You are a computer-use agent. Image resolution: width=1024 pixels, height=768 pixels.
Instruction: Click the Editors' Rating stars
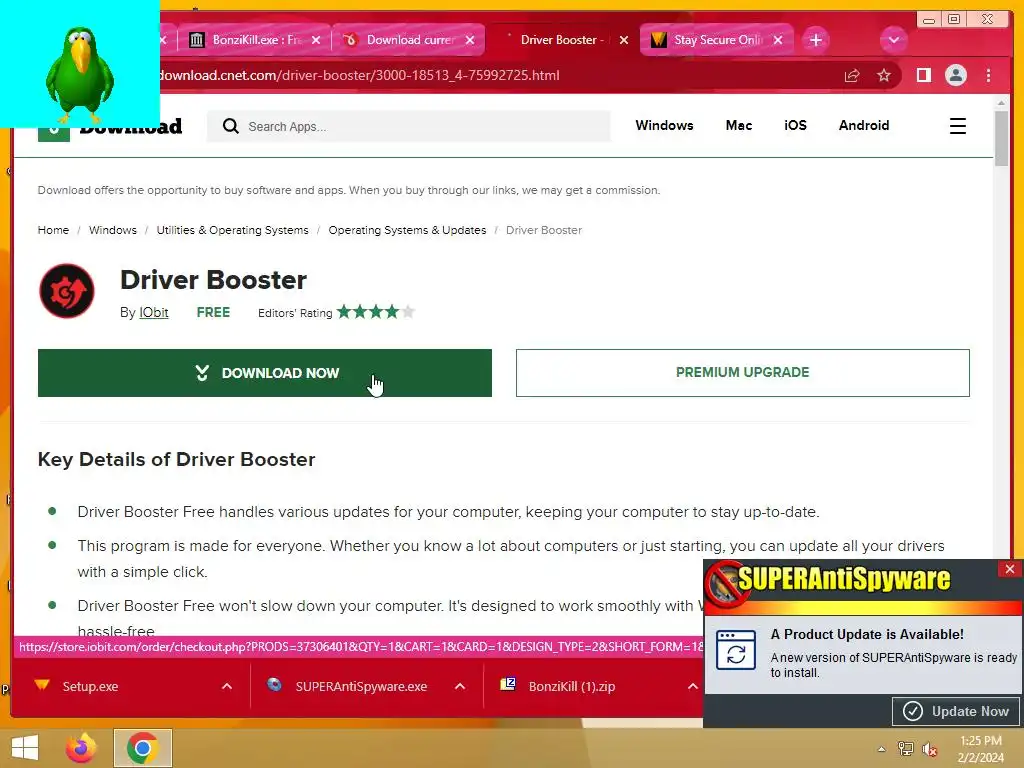(376, 312)
